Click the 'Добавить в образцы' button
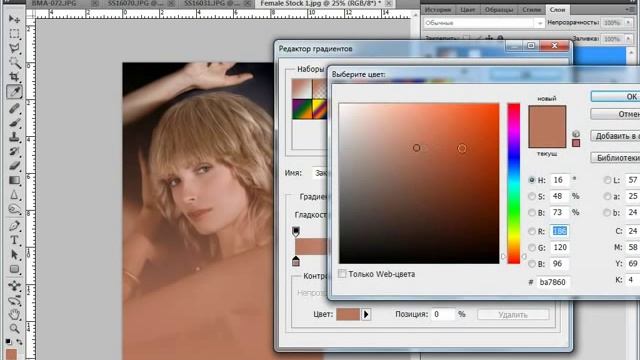 616,136
